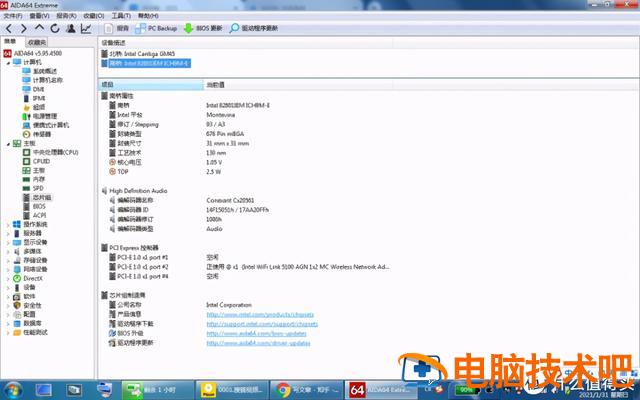Open the support.intel.com chipsets link
The height and width of the screenshot is (400, 640).
coord(262,324)
